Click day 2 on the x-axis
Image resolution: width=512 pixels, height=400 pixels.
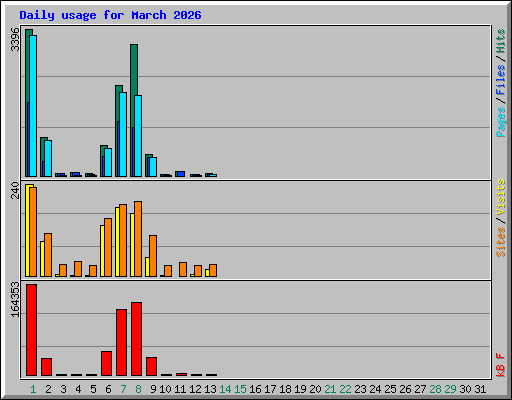point(48,389)
